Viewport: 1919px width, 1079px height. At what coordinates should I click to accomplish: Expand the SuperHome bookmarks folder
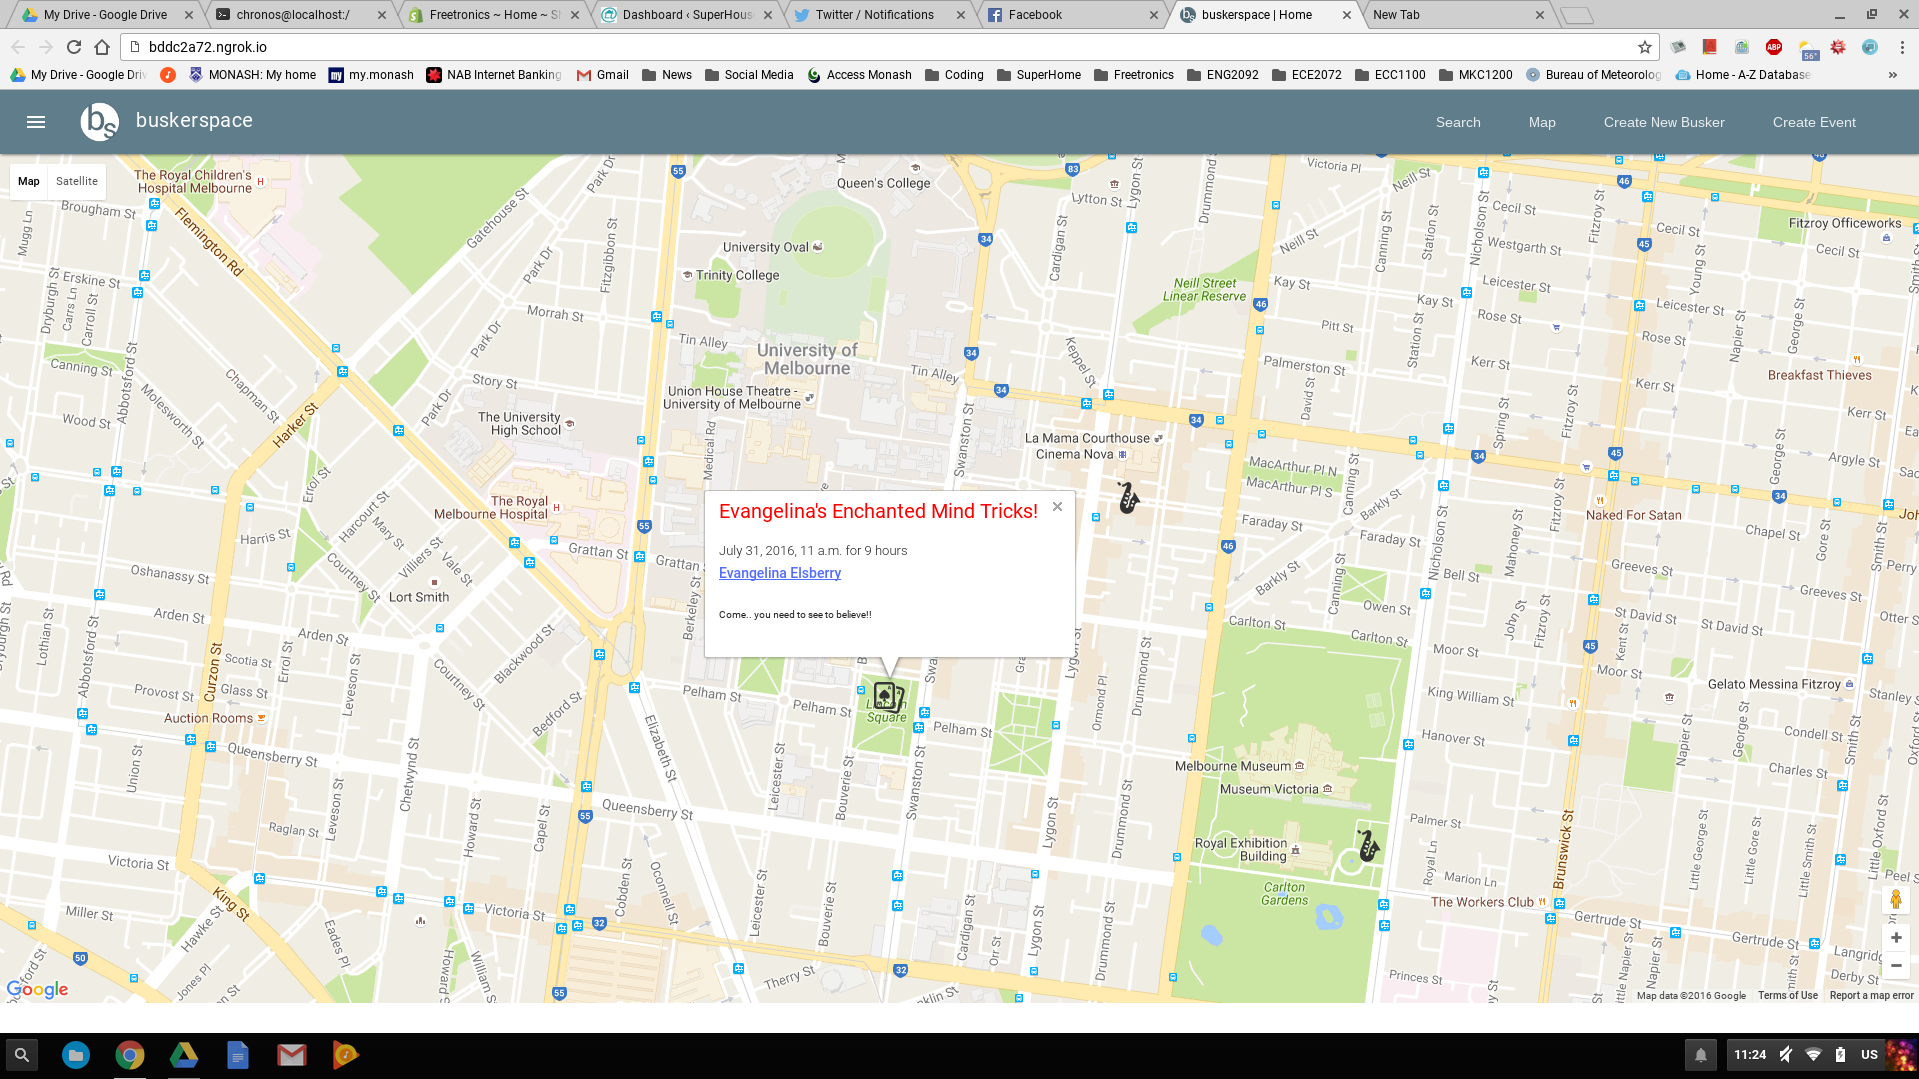pyautogui.click(x=1039, y=75)
